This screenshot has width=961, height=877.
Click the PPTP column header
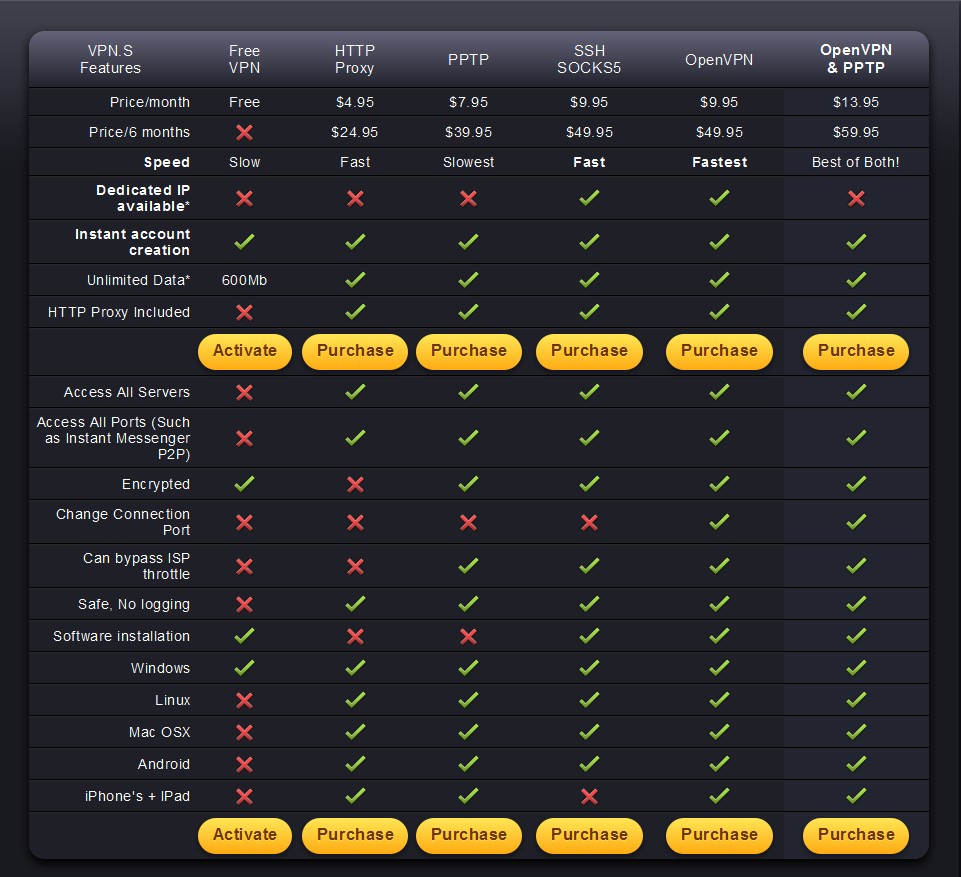click(468, 59)
